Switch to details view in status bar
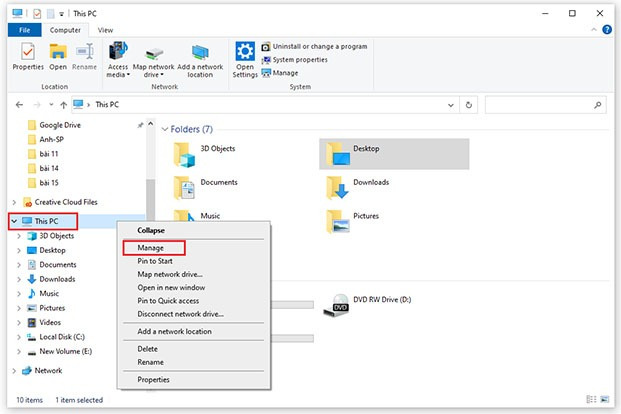Screen dimensions: 621x414 click(591, 399)
